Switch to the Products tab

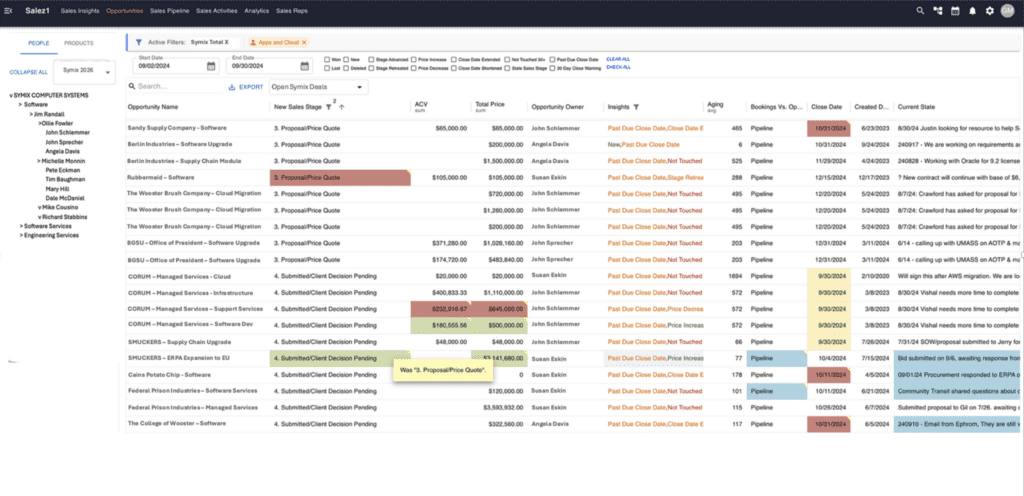point(78,43)
